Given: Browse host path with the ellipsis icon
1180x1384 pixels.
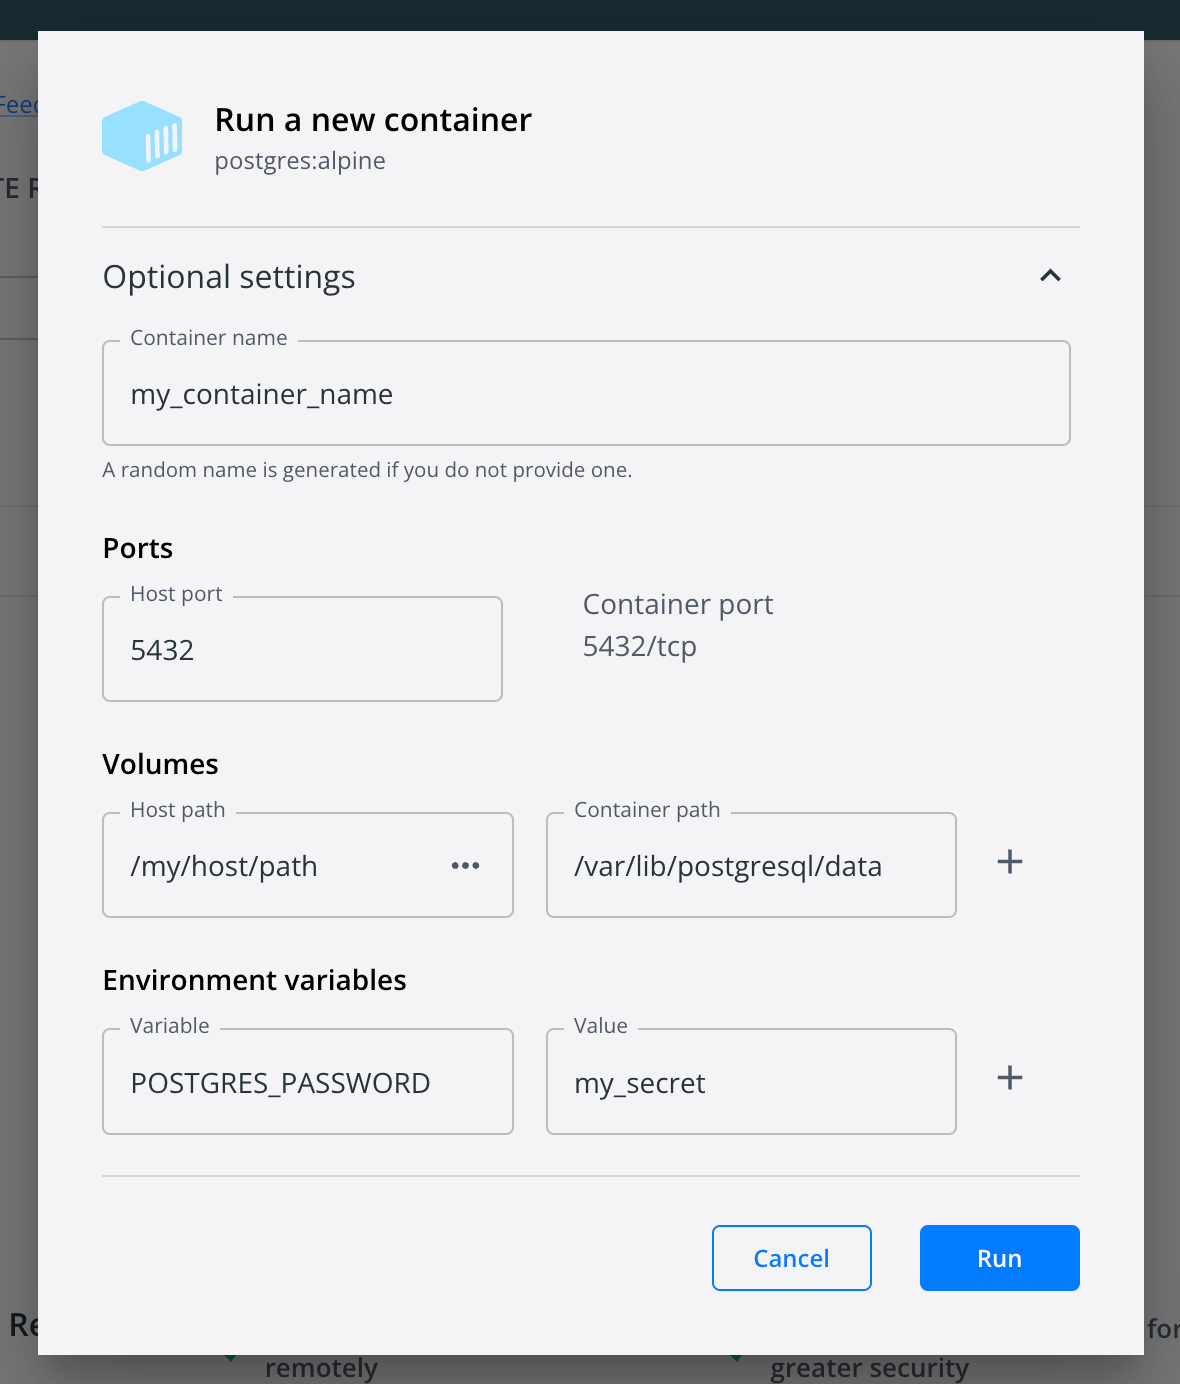Looking at the screenshot, I should point(465,866).
